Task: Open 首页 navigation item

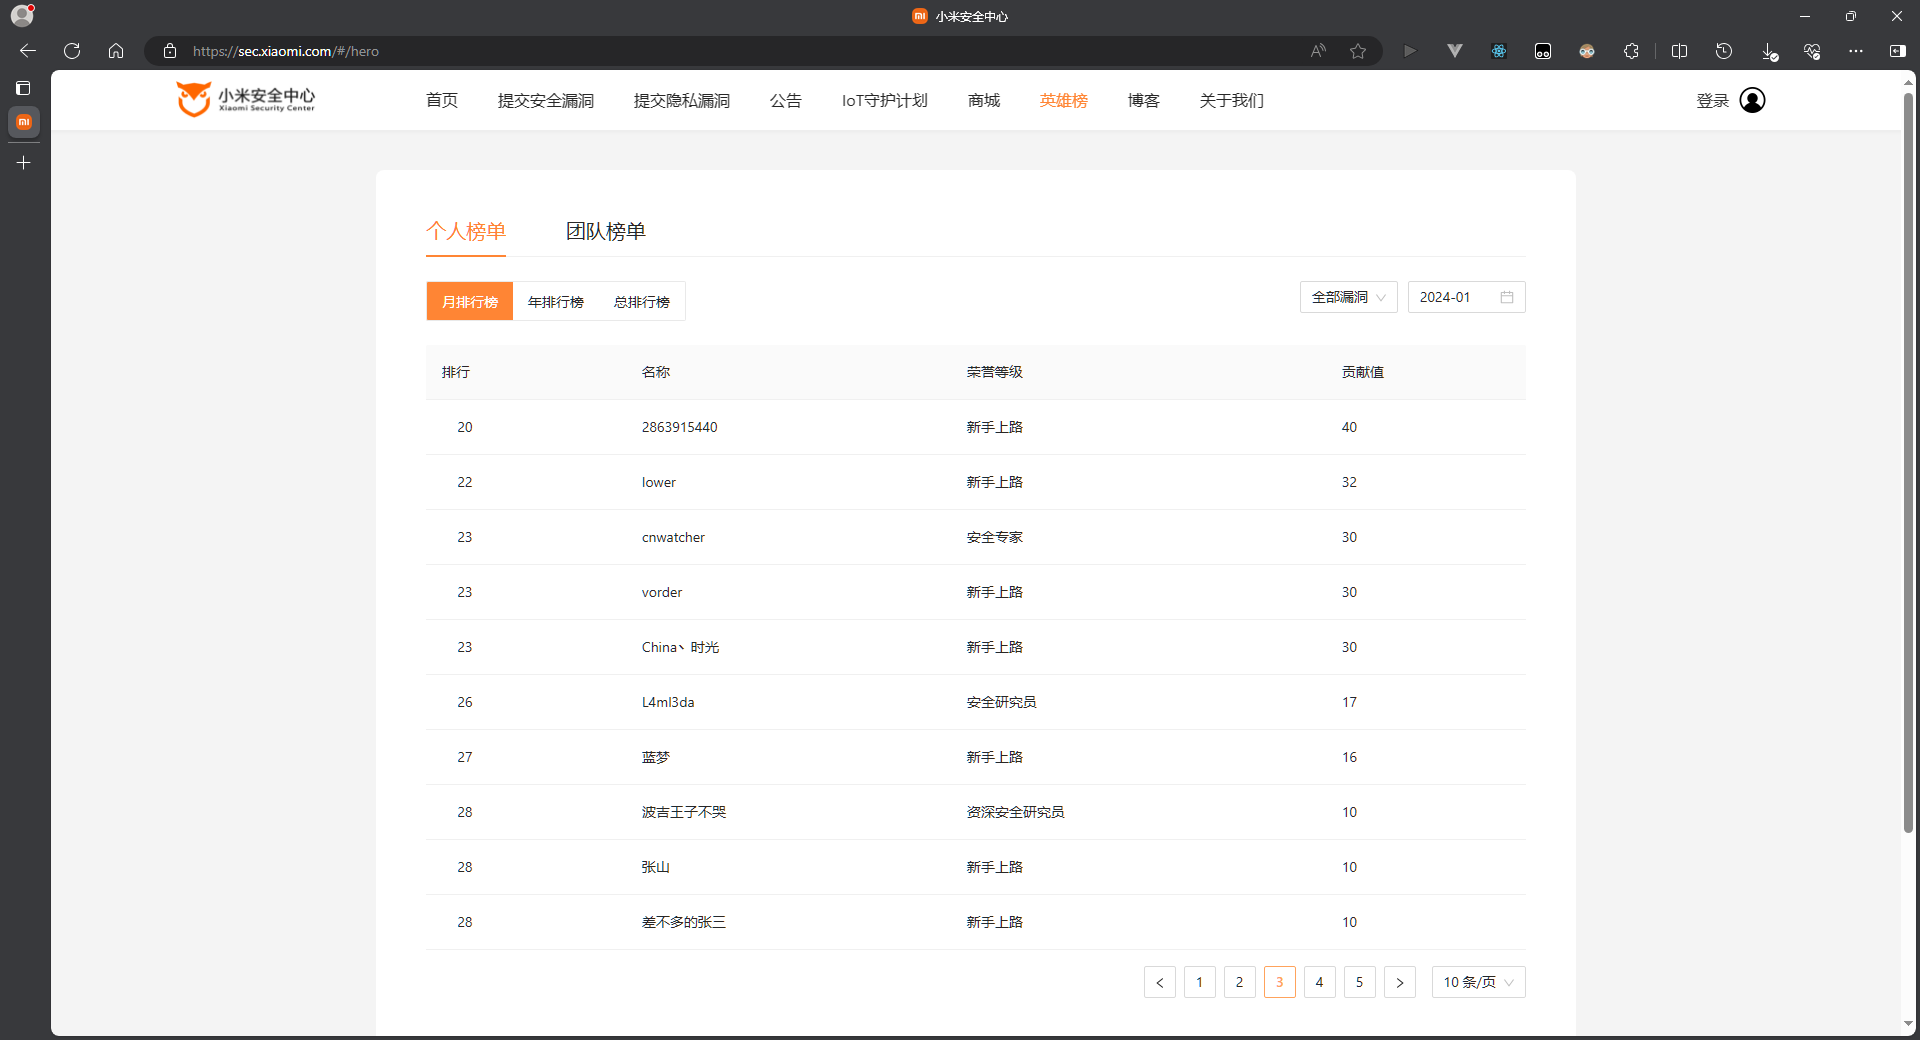Action: click(x=442, y=100)
